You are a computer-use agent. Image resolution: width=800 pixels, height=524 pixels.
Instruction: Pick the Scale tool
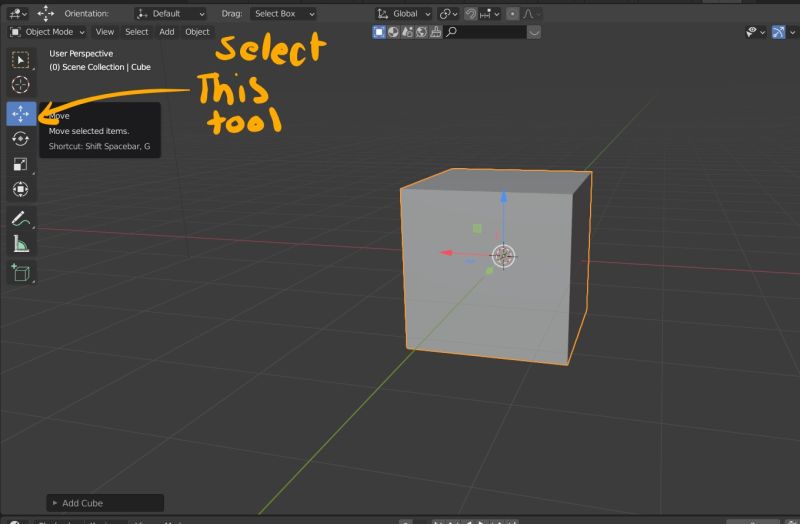pyautogui.click(x=20, y=164)
